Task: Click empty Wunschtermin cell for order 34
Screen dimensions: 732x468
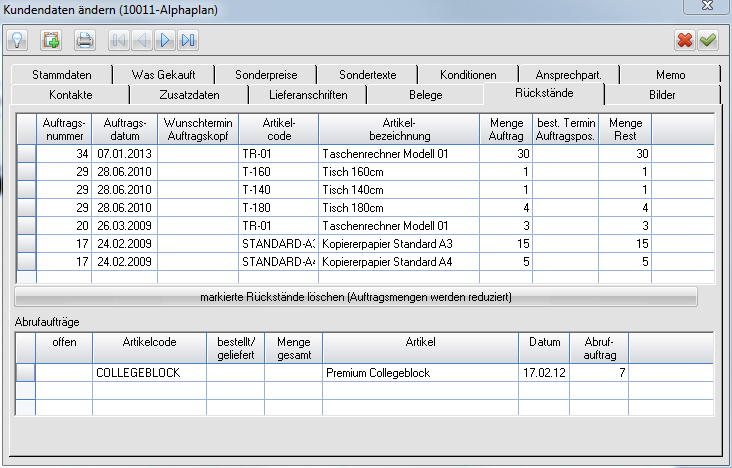Action: click(198, 154)
